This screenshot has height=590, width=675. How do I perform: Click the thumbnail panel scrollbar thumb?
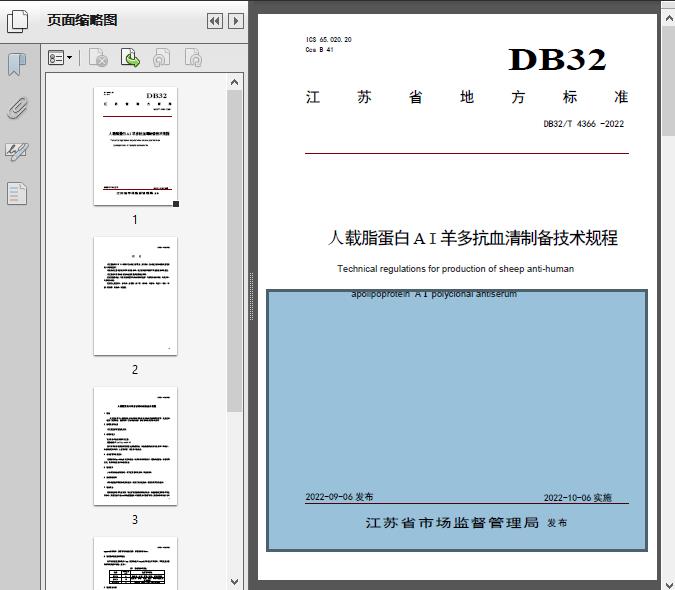[x=235, y=251]
